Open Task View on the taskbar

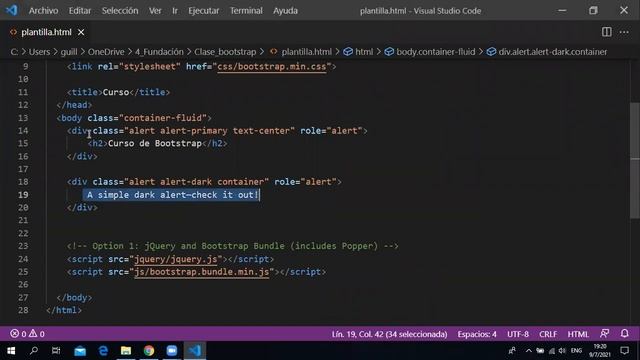pos(56,351)
